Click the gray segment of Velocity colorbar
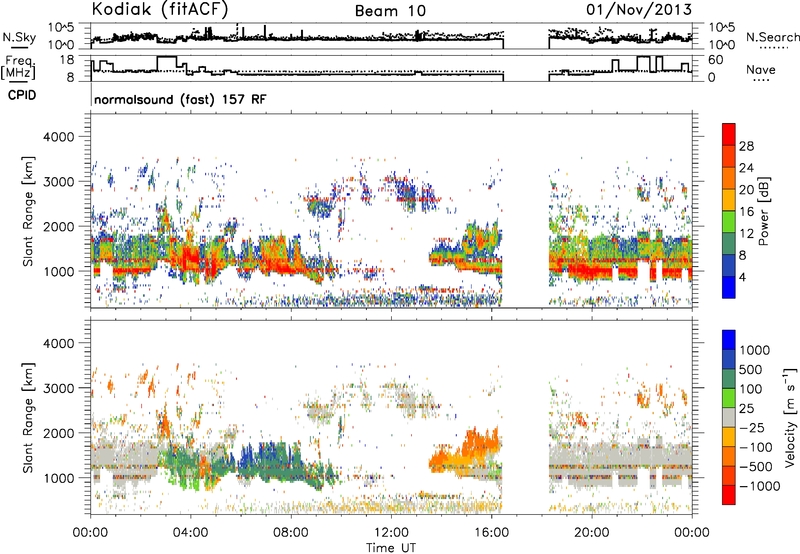Screen dimensions: 800x554 tap(729, 417)
